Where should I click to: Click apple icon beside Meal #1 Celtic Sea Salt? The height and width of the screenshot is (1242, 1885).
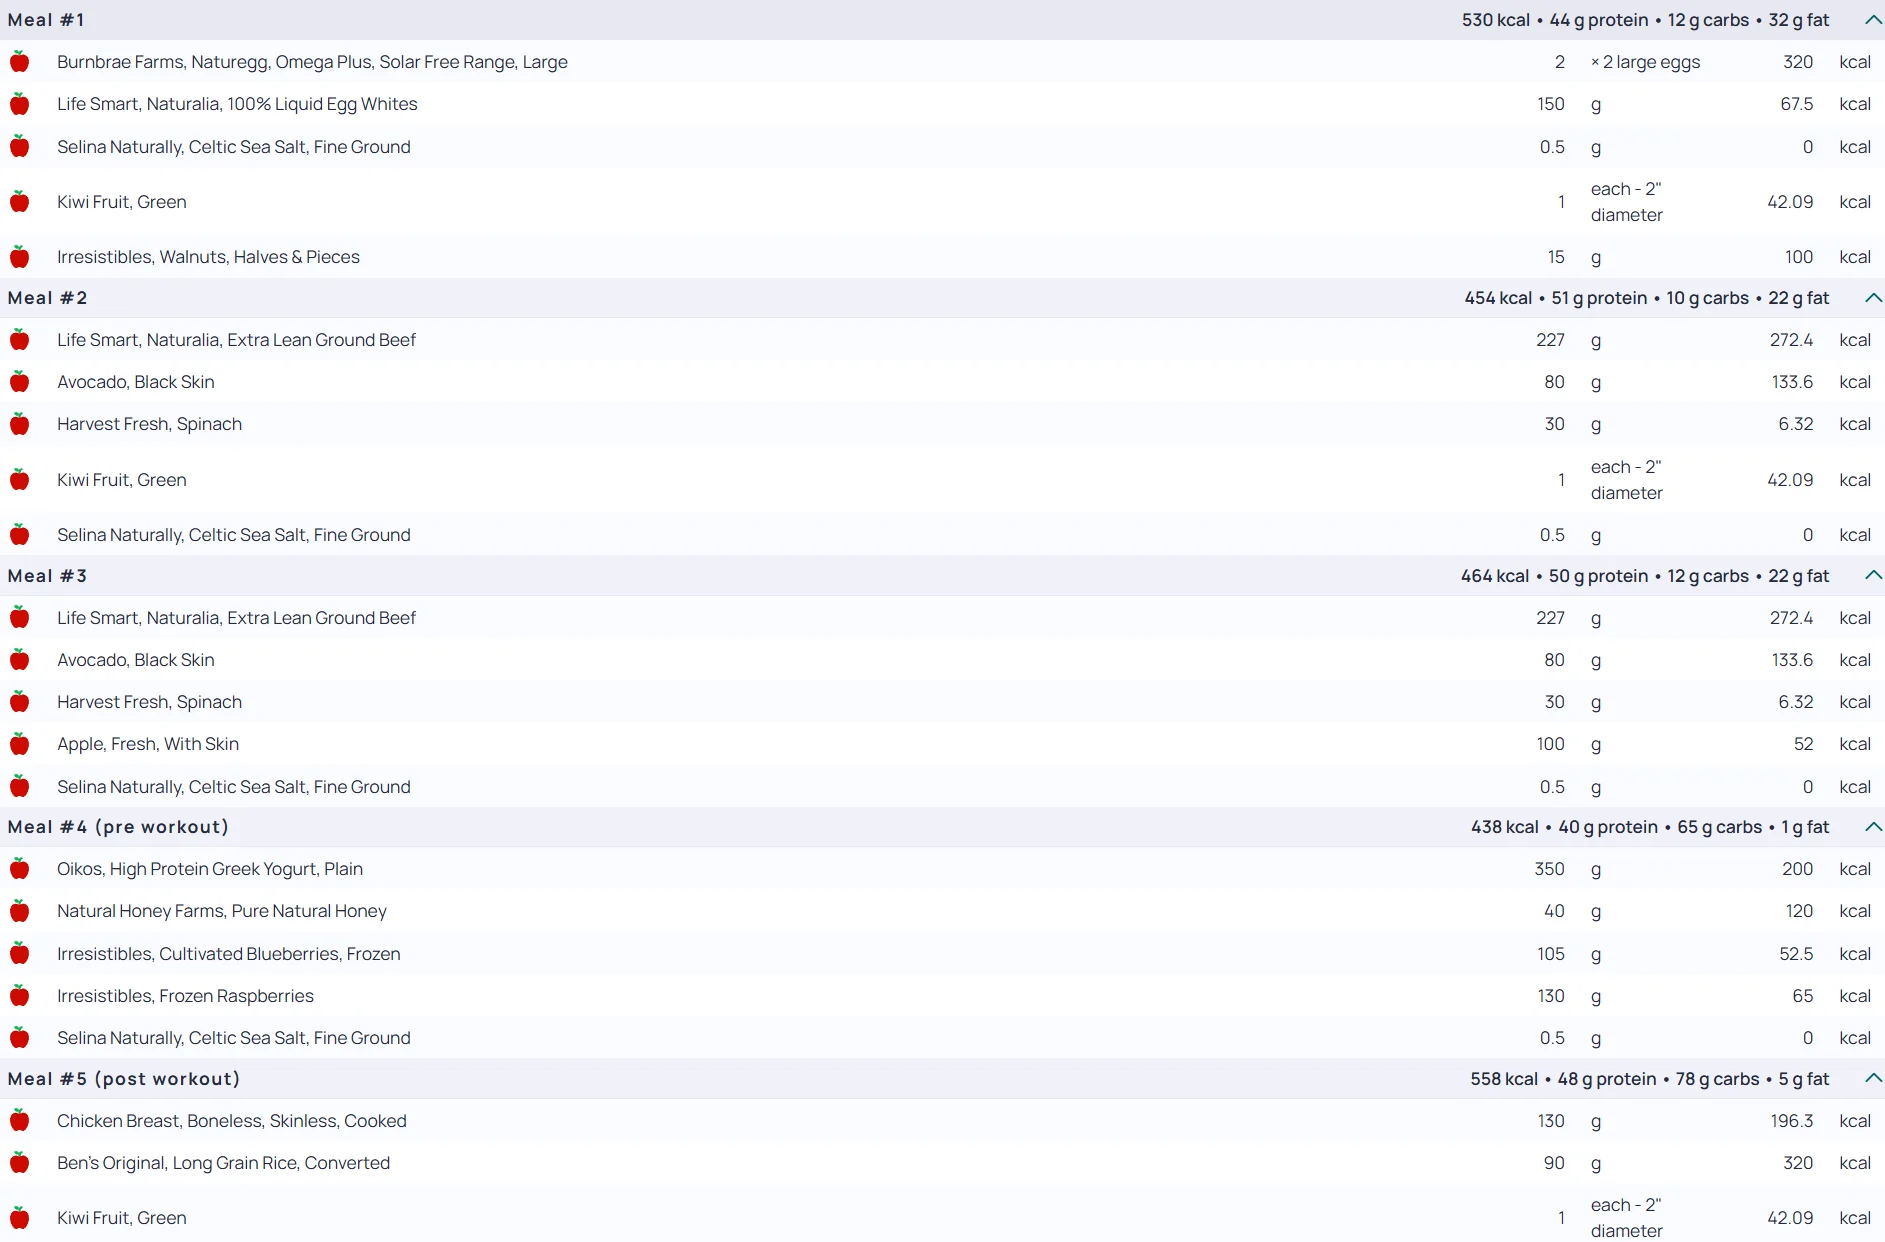(x=19, y=147)
